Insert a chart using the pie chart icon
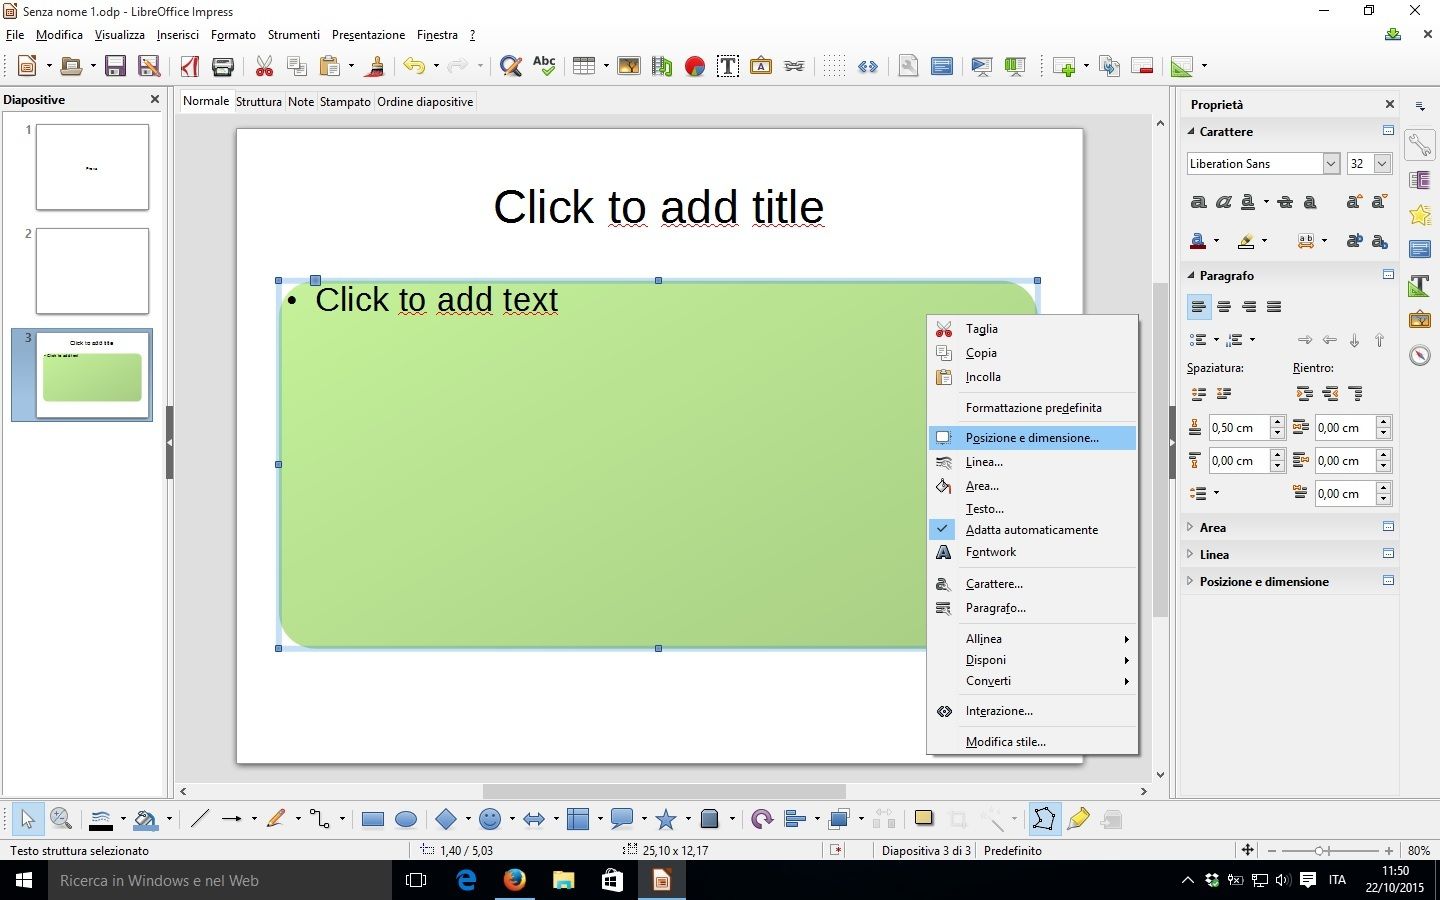Screen dimensions: 1440x900 click(x=696, y=66)
